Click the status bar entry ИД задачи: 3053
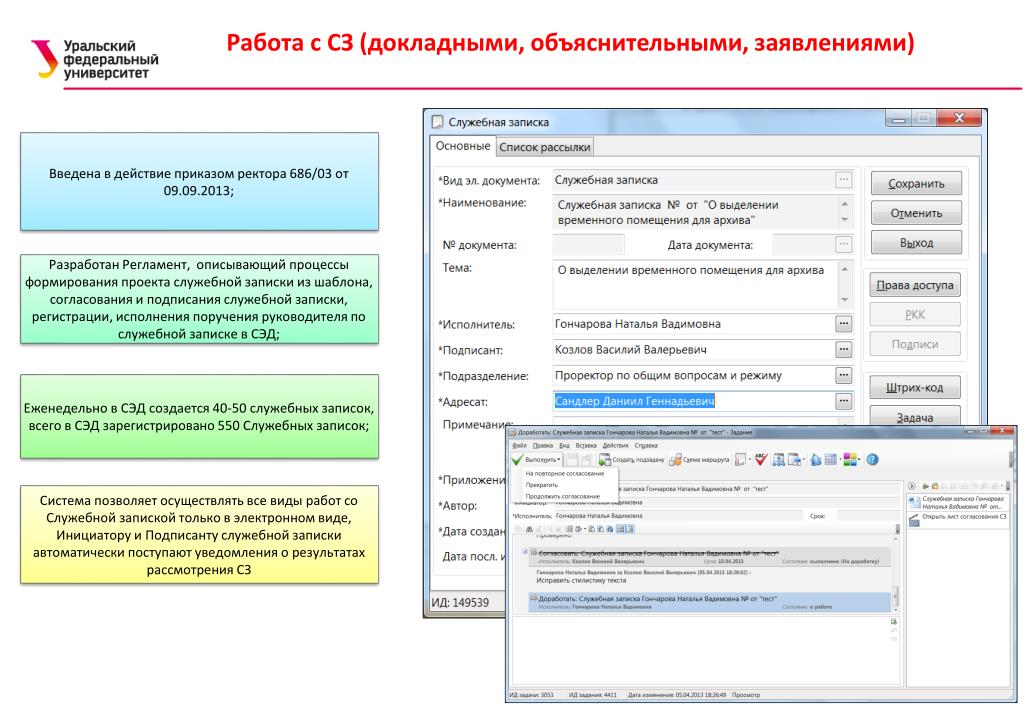Screen dimensions: 1023x708 tap(531, 695)
